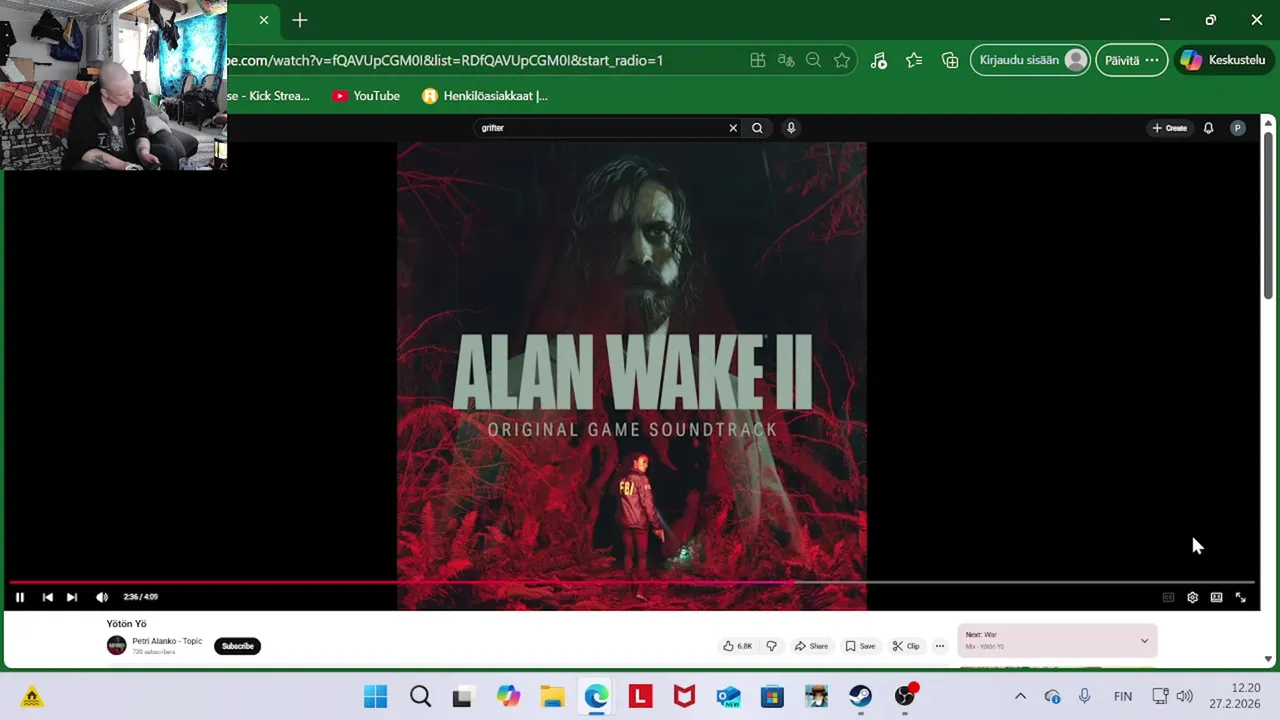This screenshot has height=720, width=1280.
Task: Expand the Next: War mix panel
Action: [1144, 641]
